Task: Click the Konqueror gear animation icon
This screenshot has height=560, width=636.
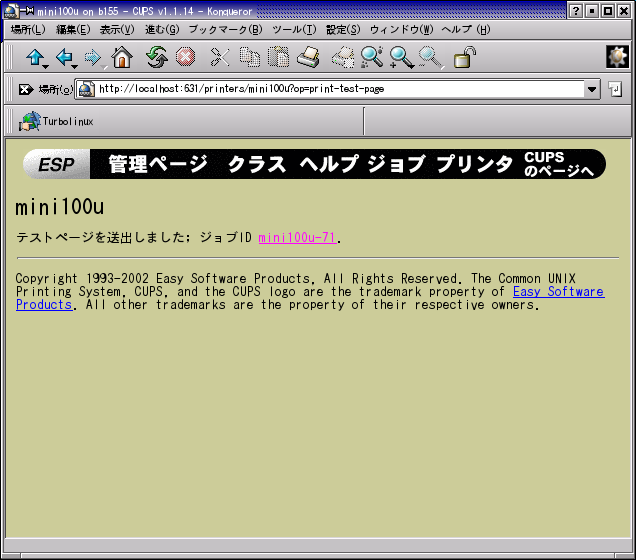Action: coord(617,56)
